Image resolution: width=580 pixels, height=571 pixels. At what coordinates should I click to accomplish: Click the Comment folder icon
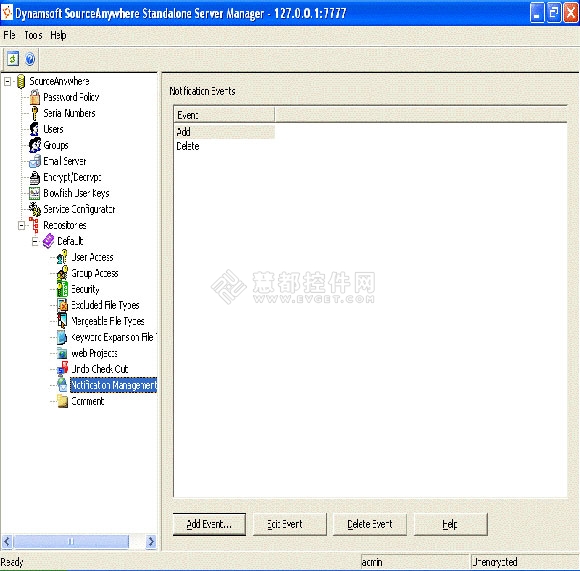click(63, 401)
